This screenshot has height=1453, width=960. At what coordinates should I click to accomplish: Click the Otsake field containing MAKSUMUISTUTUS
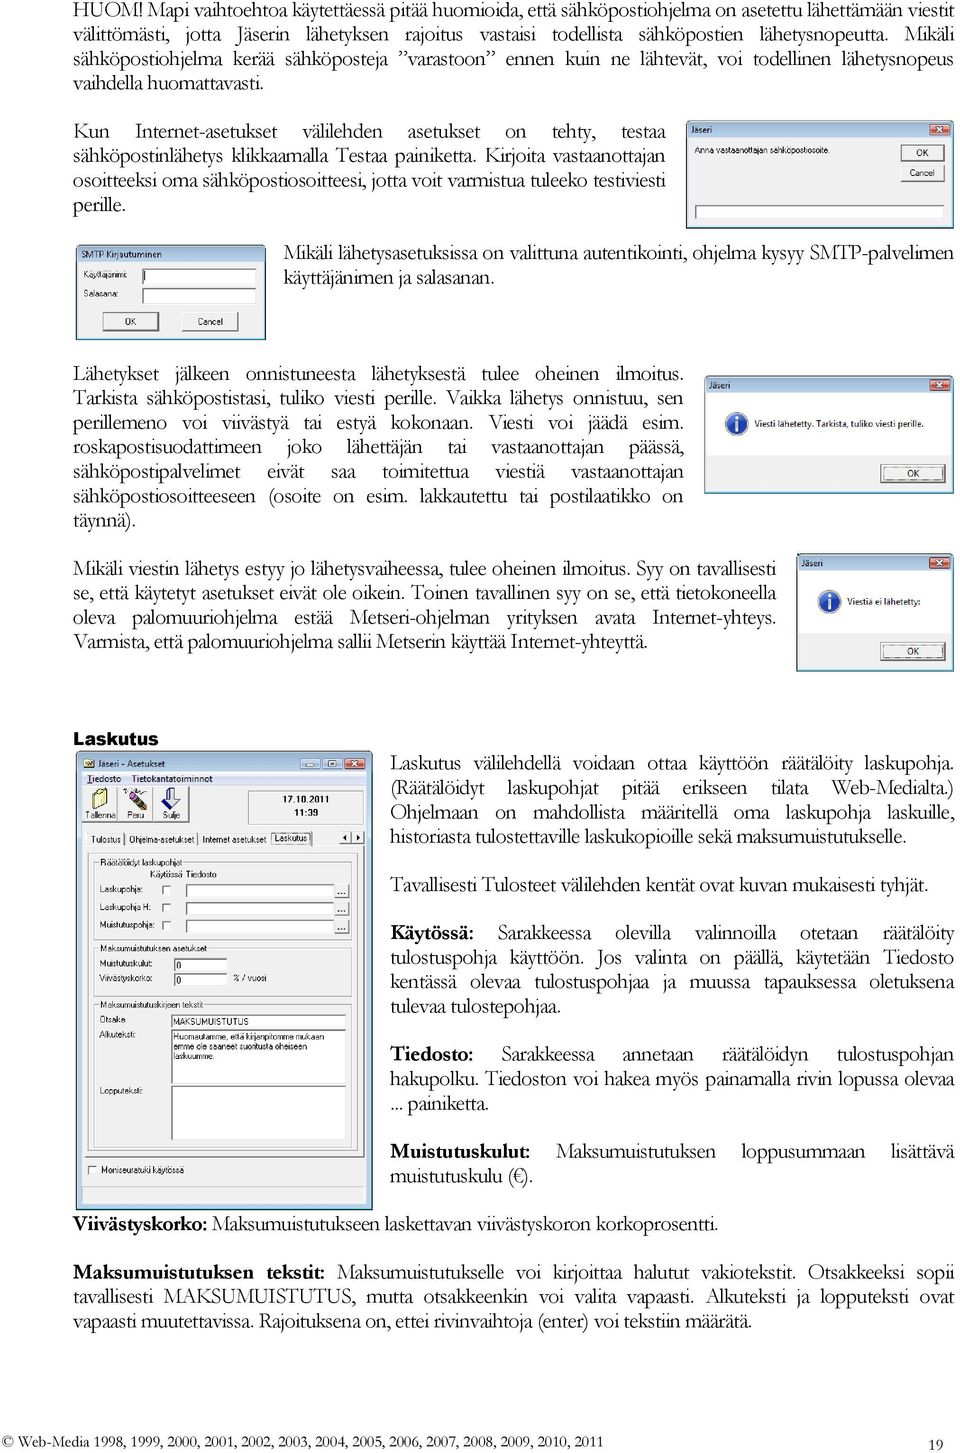tap(259, 1021)
